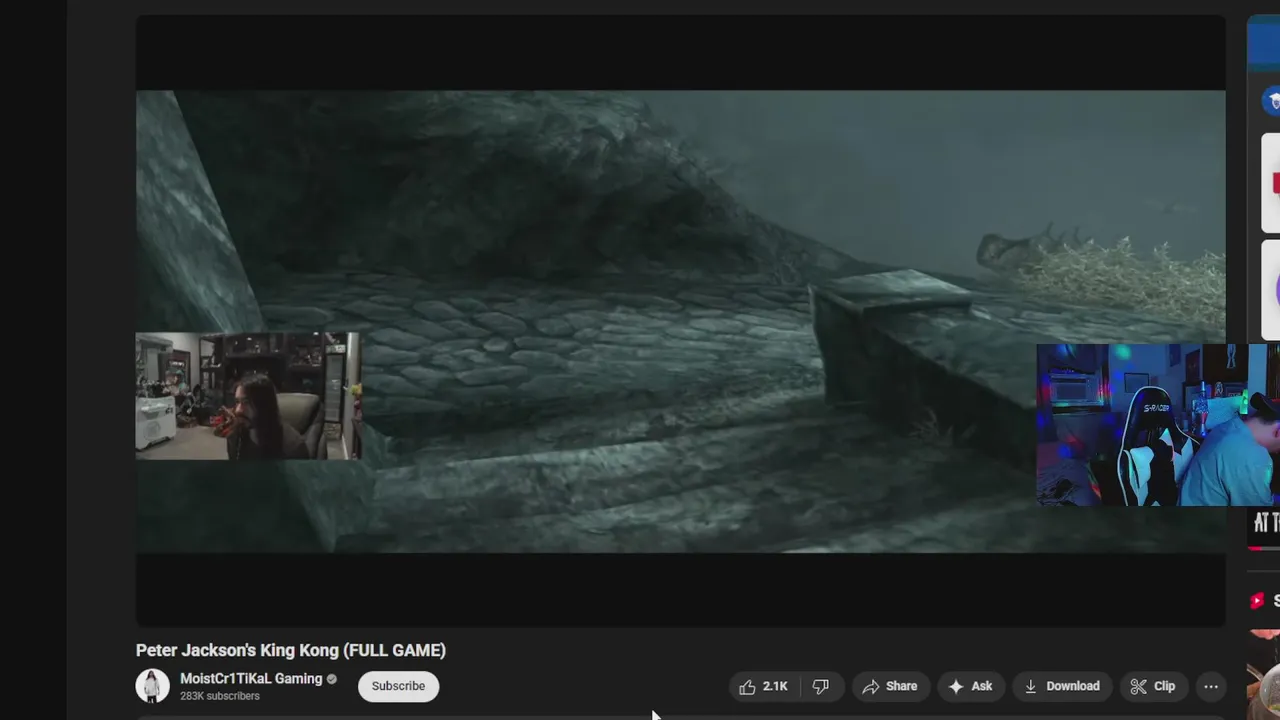This screenshot has width=1280, height=720.
Task: Click the streamer facecam inset in the video
Action: (x=248, y=396)
